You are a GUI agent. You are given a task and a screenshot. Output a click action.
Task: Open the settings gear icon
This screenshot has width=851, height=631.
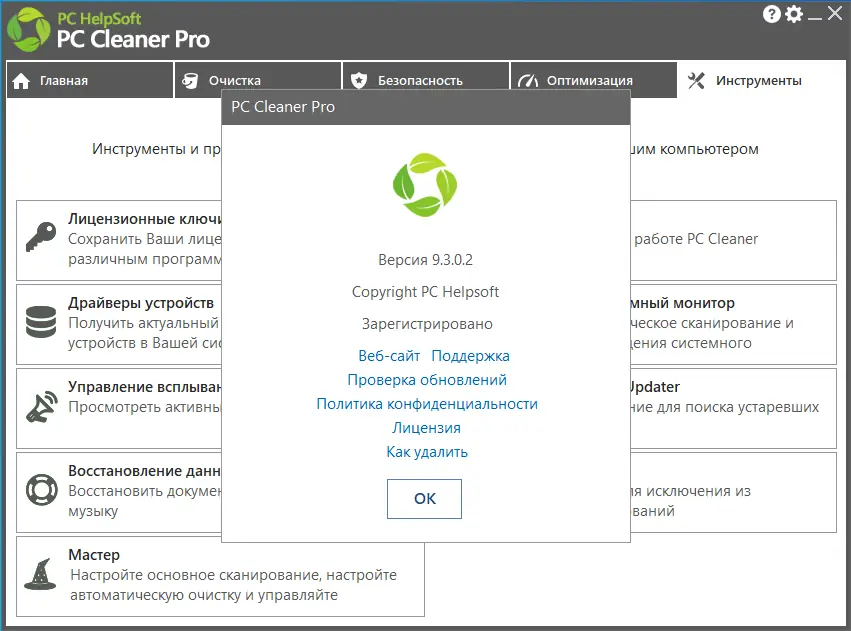pyautogui.click(x=793, y=15)
